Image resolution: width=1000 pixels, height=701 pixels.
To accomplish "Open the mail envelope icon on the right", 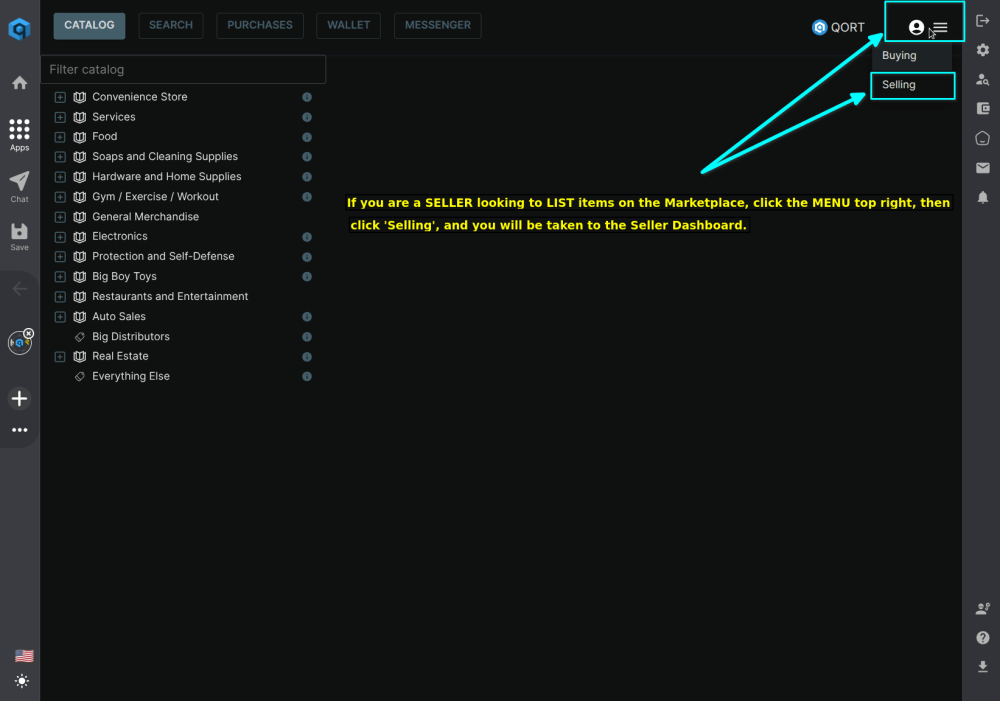I will click(x=982, y=168).
